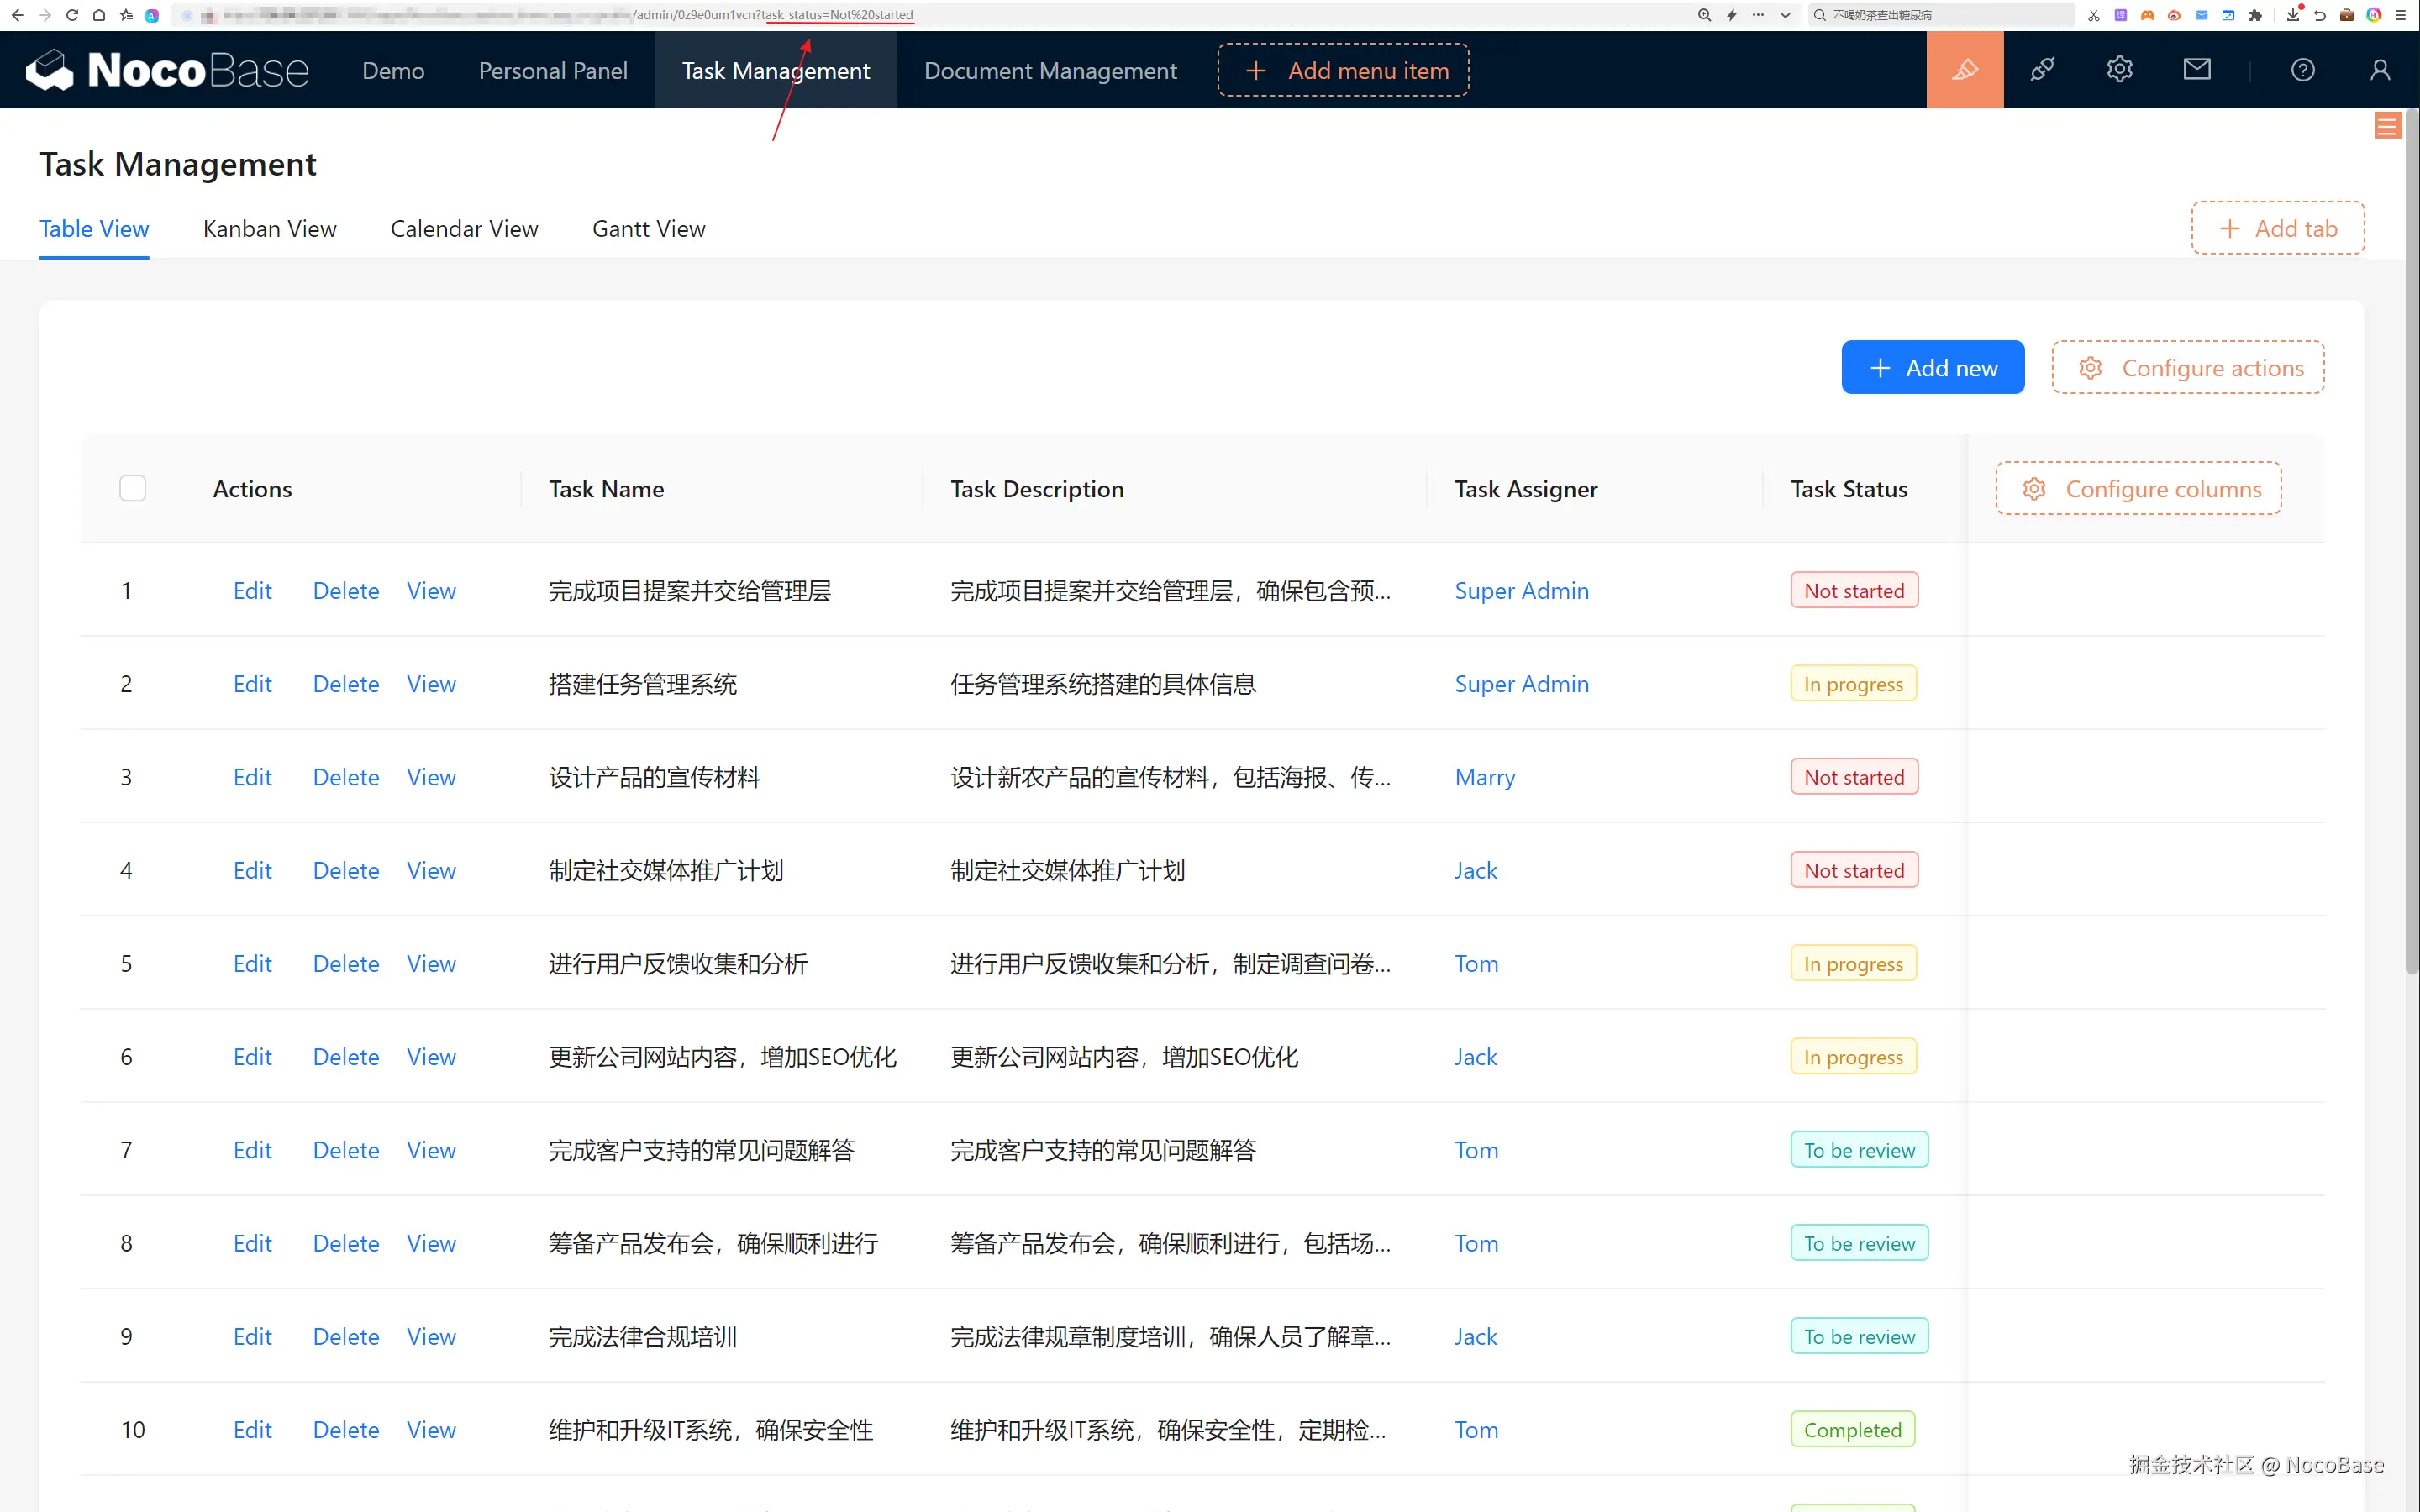Click the browser search input field

pyautogui.click(x=1940, y=15)
